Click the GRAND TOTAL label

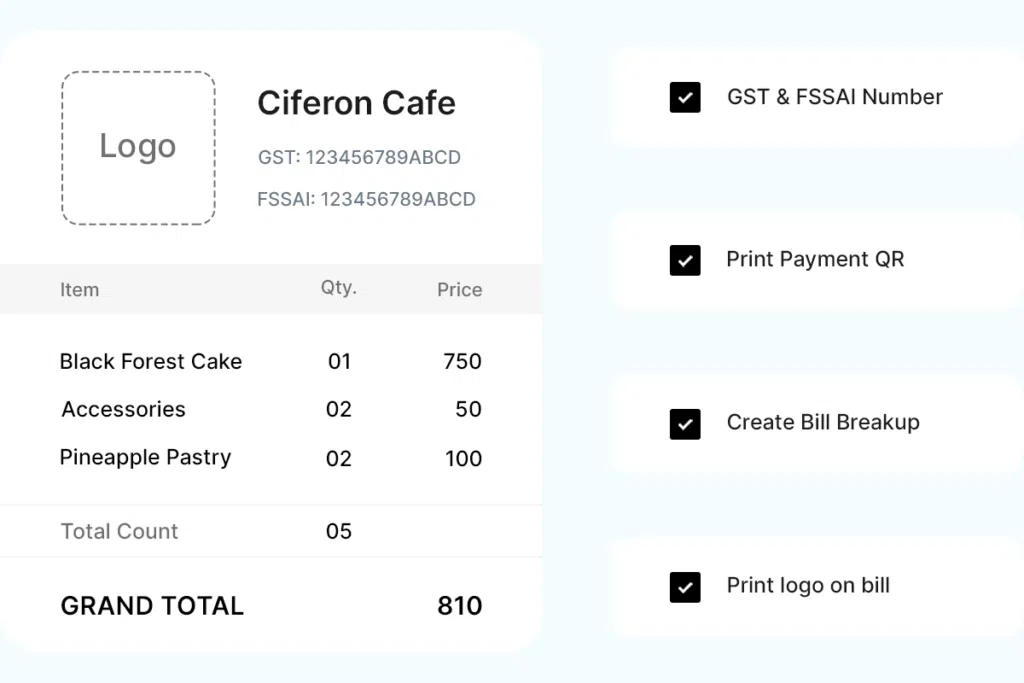tap(152, 606)
